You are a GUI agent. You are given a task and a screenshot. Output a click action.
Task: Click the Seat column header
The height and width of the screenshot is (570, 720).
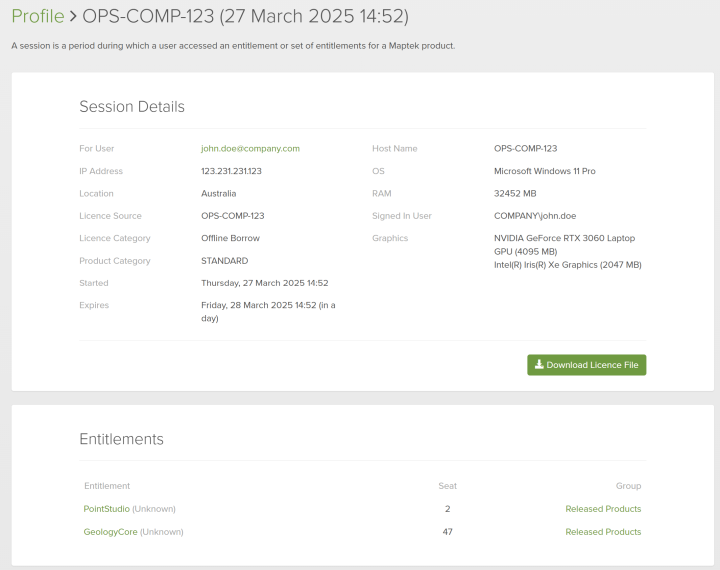(447, 486)
